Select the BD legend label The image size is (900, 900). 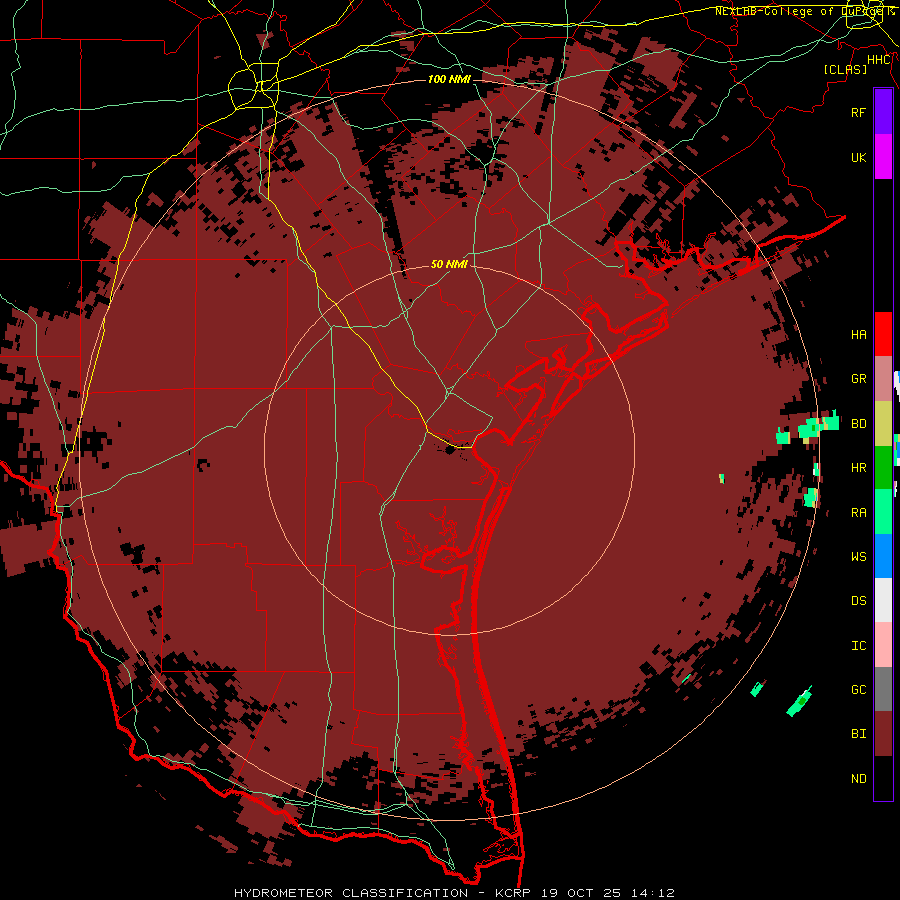pos(859,424)
